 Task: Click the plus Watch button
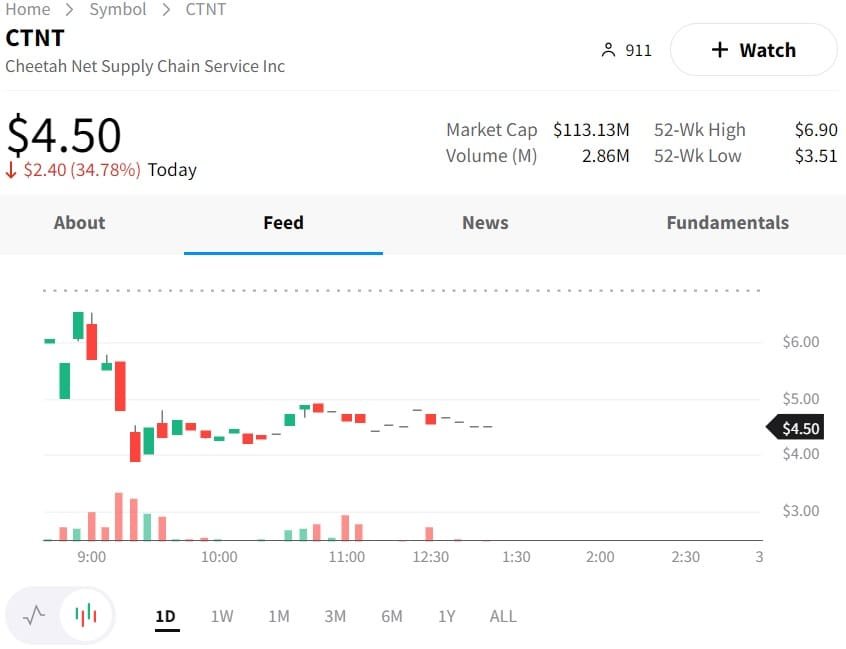point(753,50)
